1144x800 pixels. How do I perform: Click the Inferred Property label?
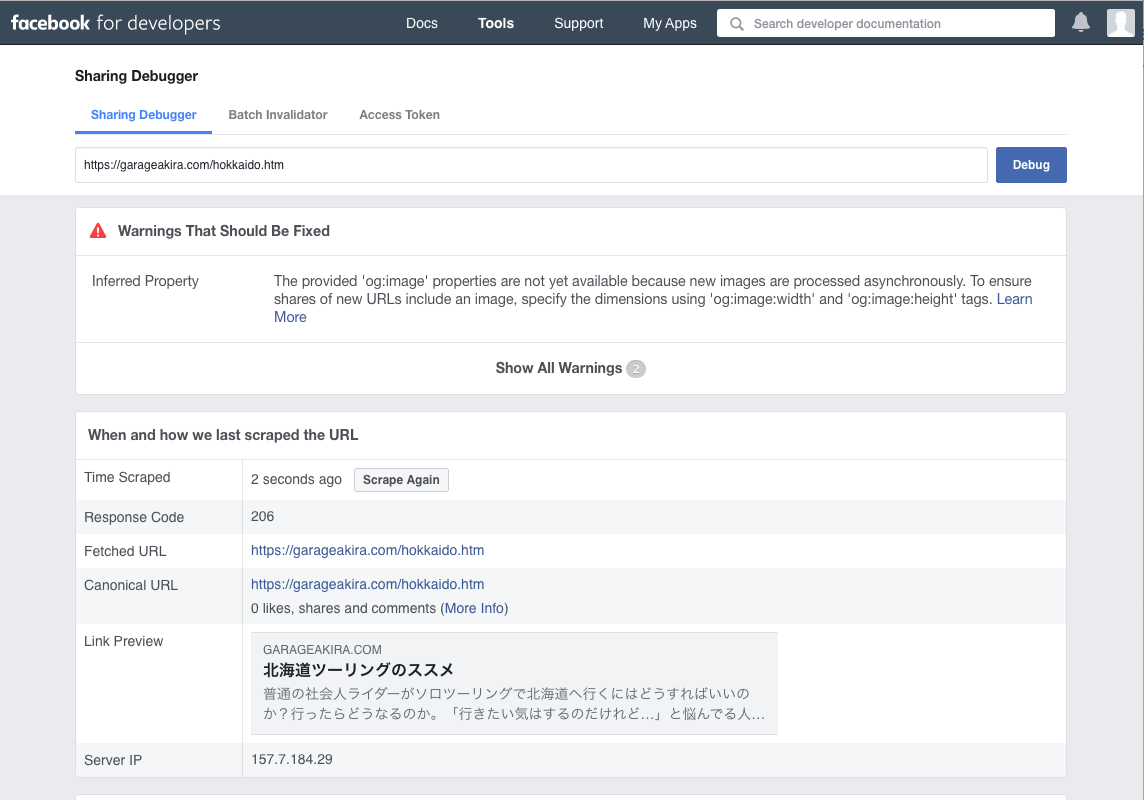pyautogui.click(x=145, y=281)
